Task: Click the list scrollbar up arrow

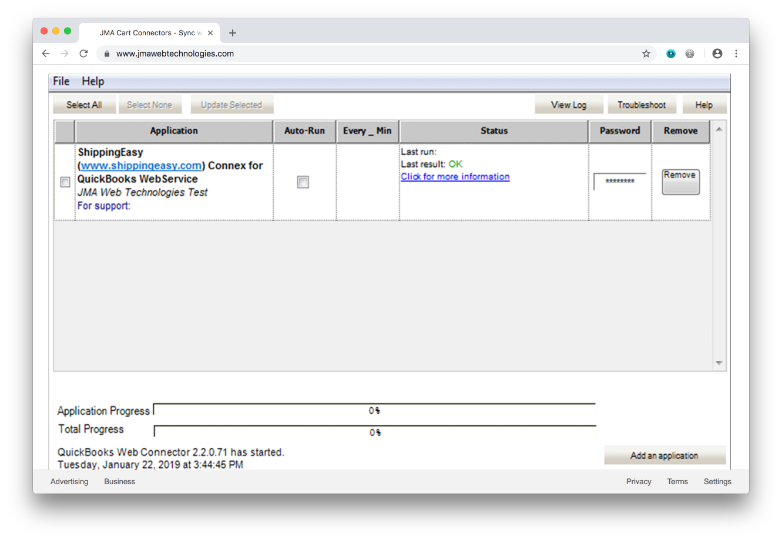Action: point(719,130)
